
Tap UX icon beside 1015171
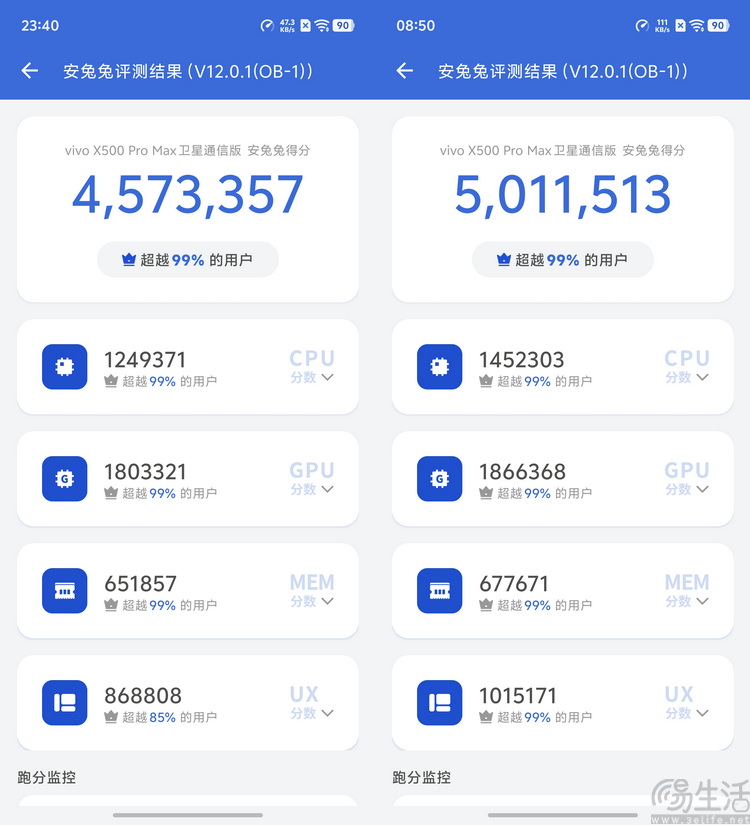(439, 703)
